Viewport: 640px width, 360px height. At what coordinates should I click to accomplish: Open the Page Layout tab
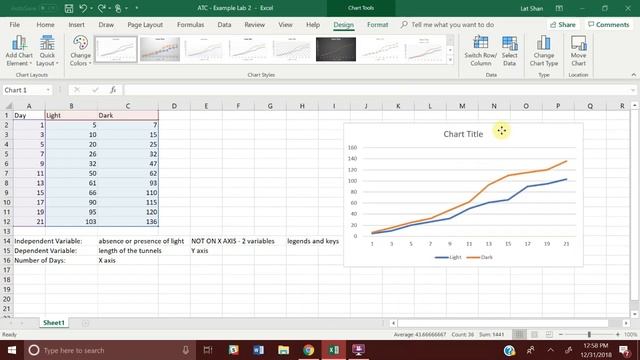145,24
